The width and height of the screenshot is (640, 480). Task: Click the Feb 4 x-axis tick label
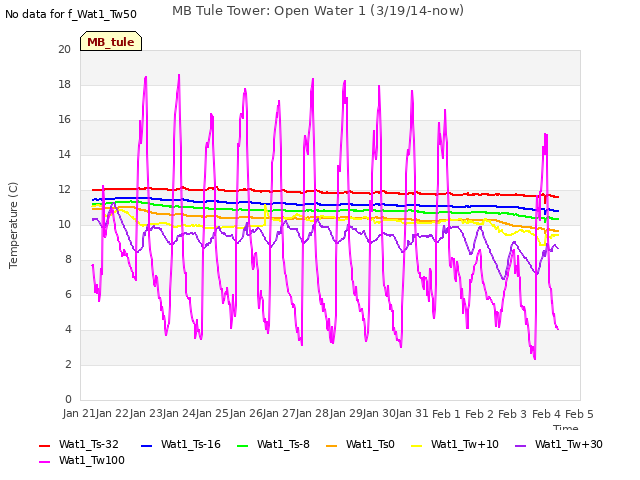(x=546, y=414)
